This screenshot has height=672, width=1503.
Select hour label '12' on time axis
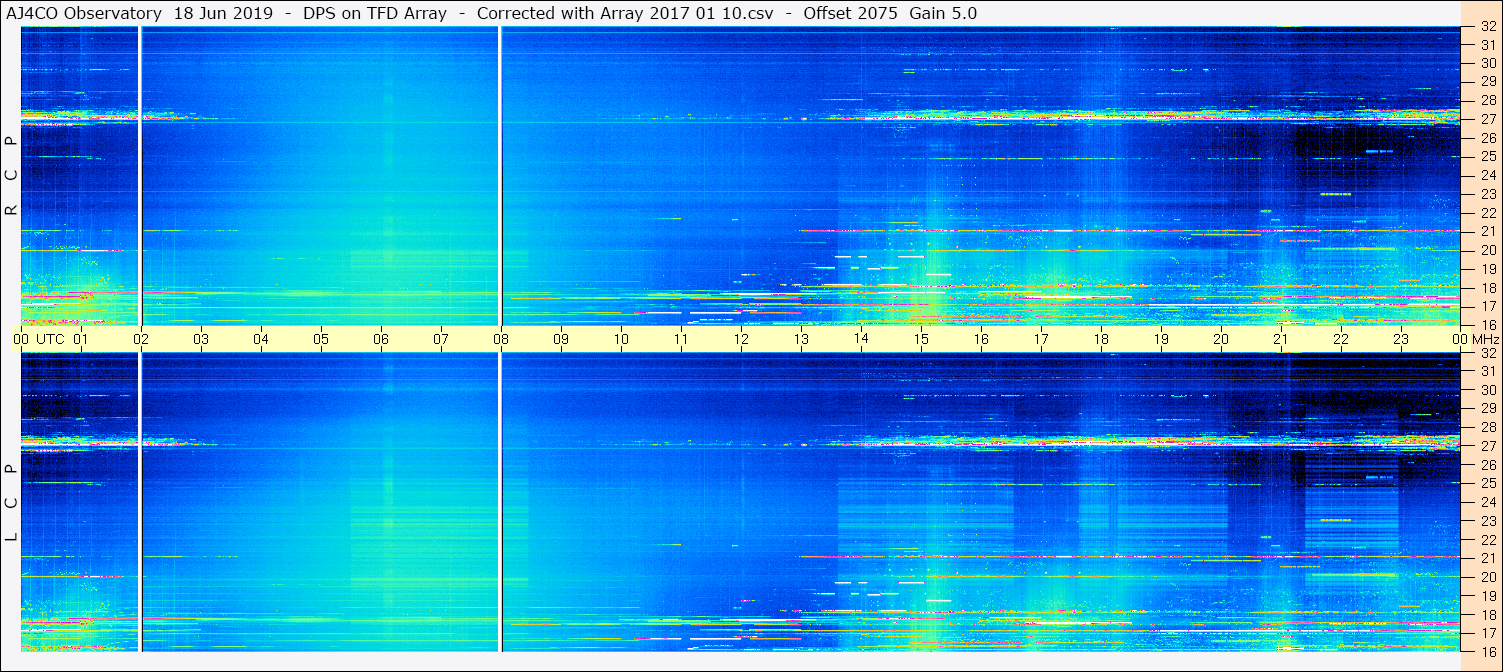[x=741, y=339]
